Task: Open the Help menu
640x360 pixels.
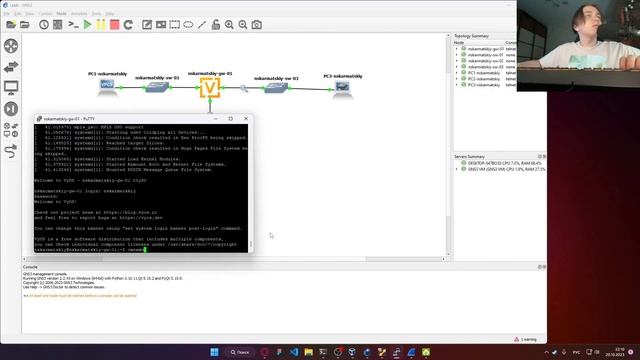Action: coord(110,13)
